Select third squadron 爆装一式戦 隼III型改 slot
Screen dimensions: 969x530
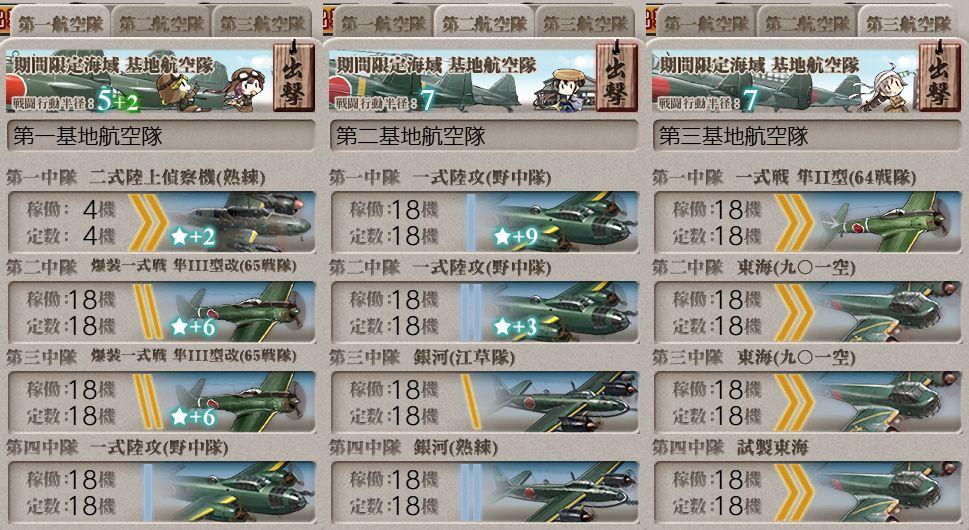(x=162, y=402)
